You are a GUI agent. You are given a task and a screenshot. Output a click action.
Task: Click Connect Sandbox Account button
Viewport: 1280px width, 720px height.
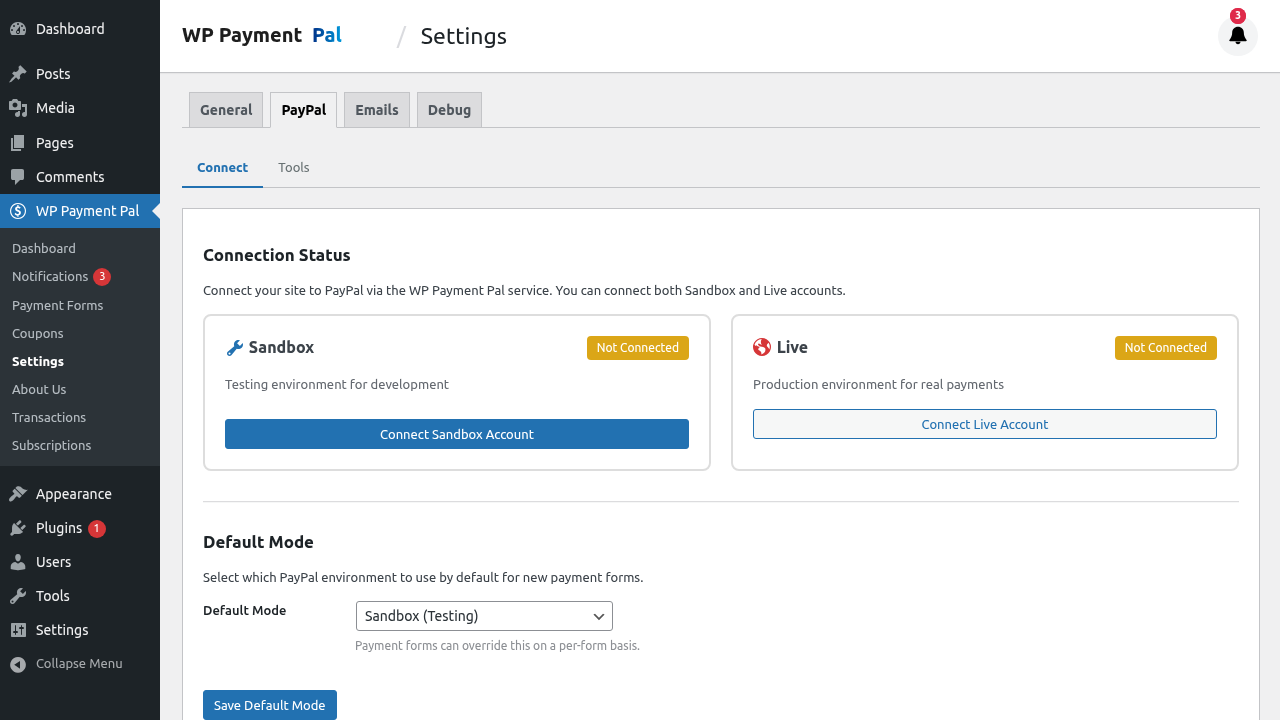(456, 433)
